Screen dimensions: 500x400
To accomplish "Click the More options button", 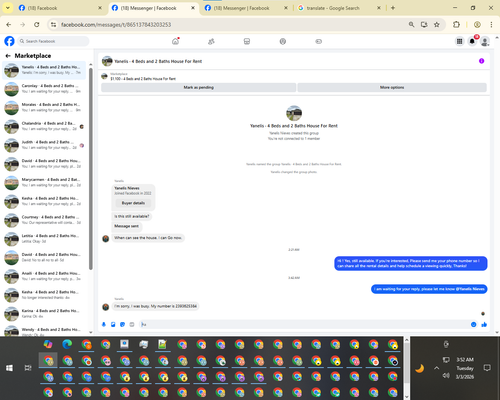I will [392, 87].
